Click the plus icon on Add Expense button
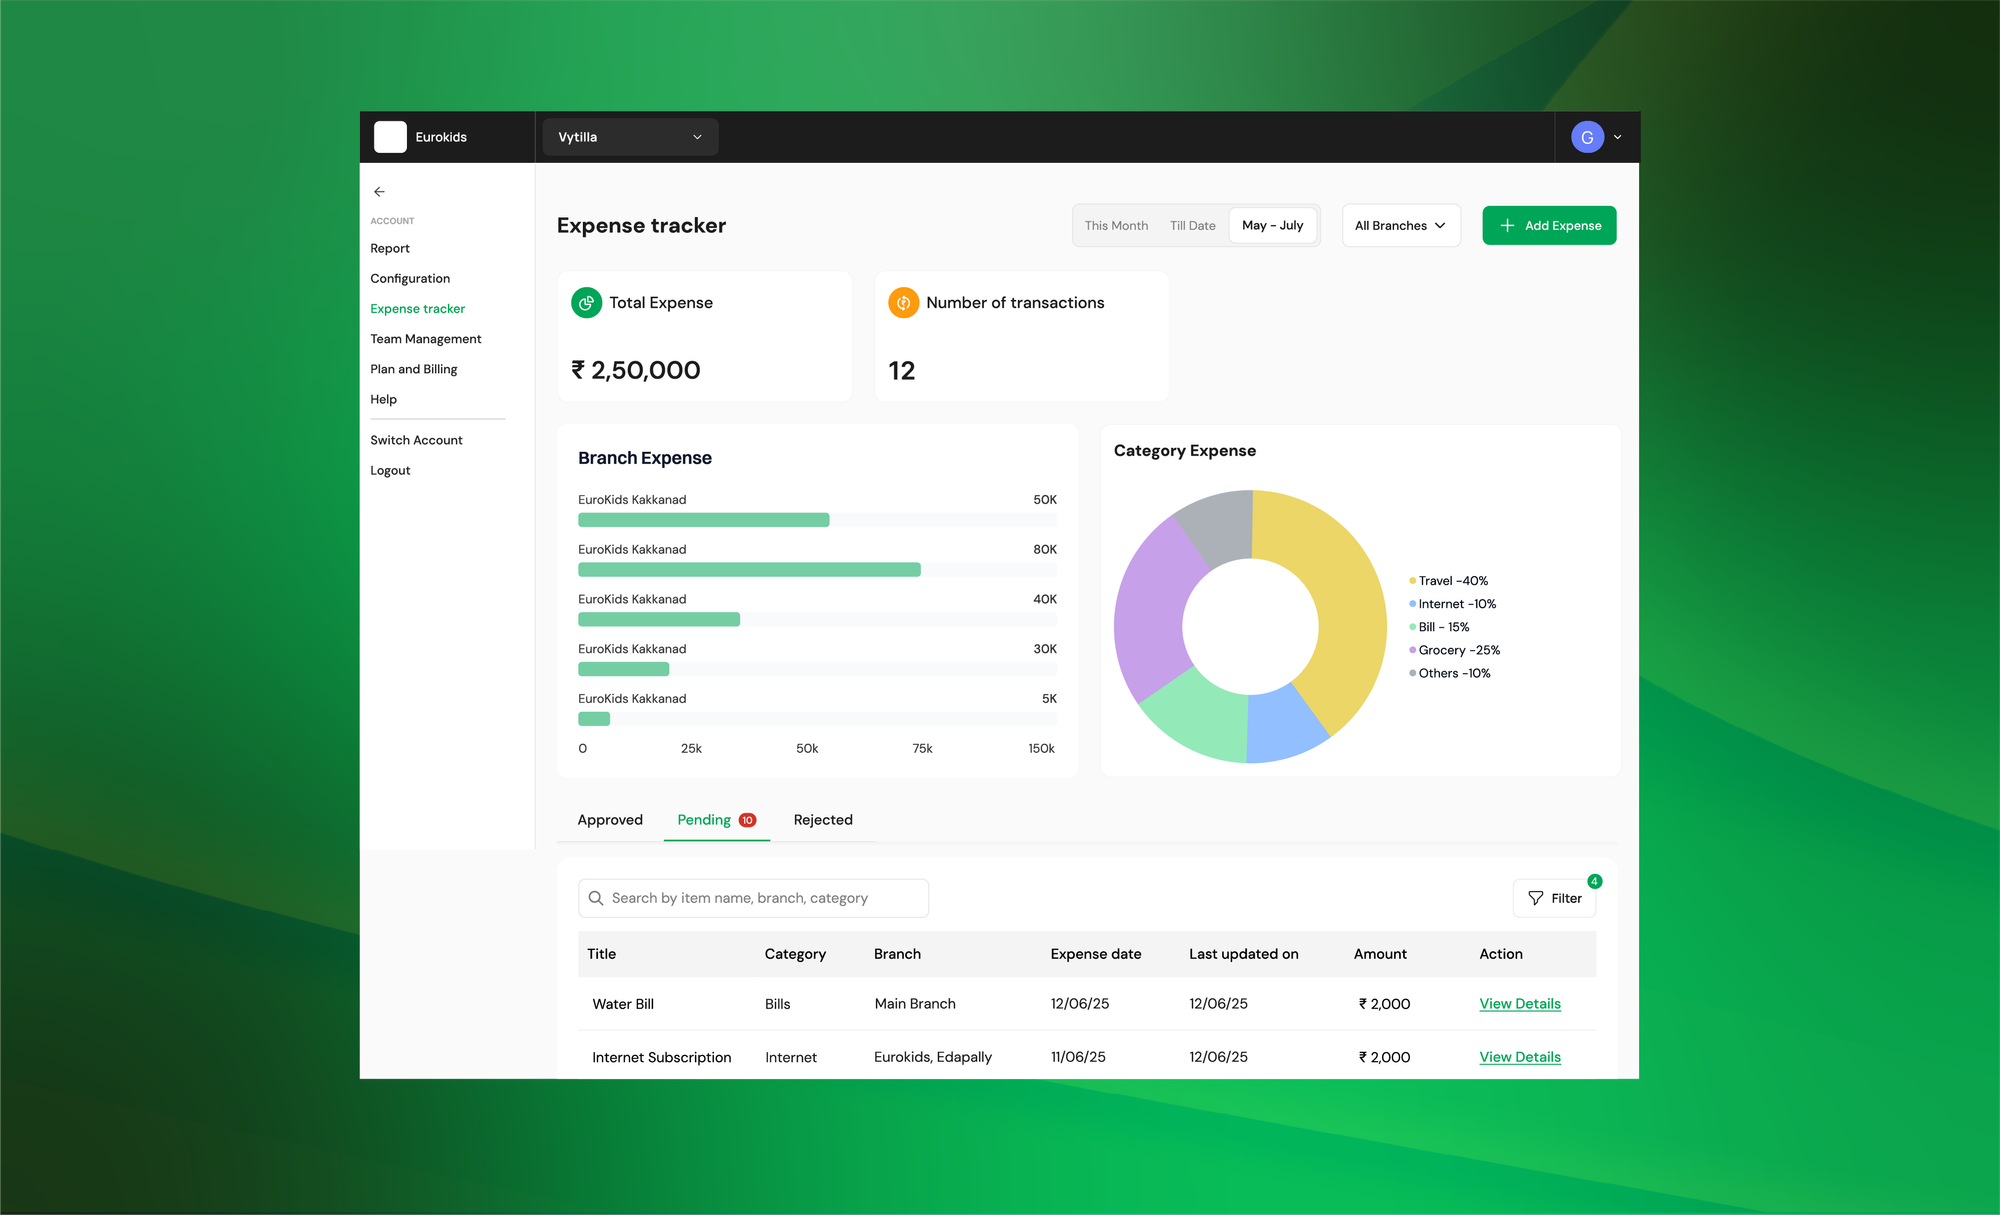Screen dimensions: 2000x1215 click(1507, 225)
